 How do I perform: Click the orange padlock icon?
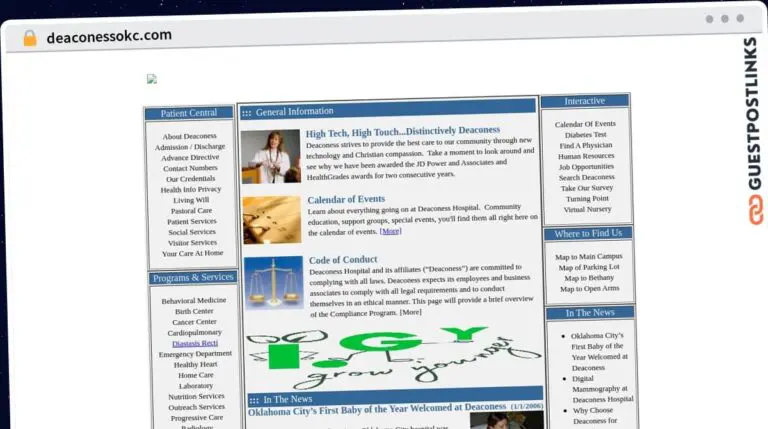coord(30,38)
